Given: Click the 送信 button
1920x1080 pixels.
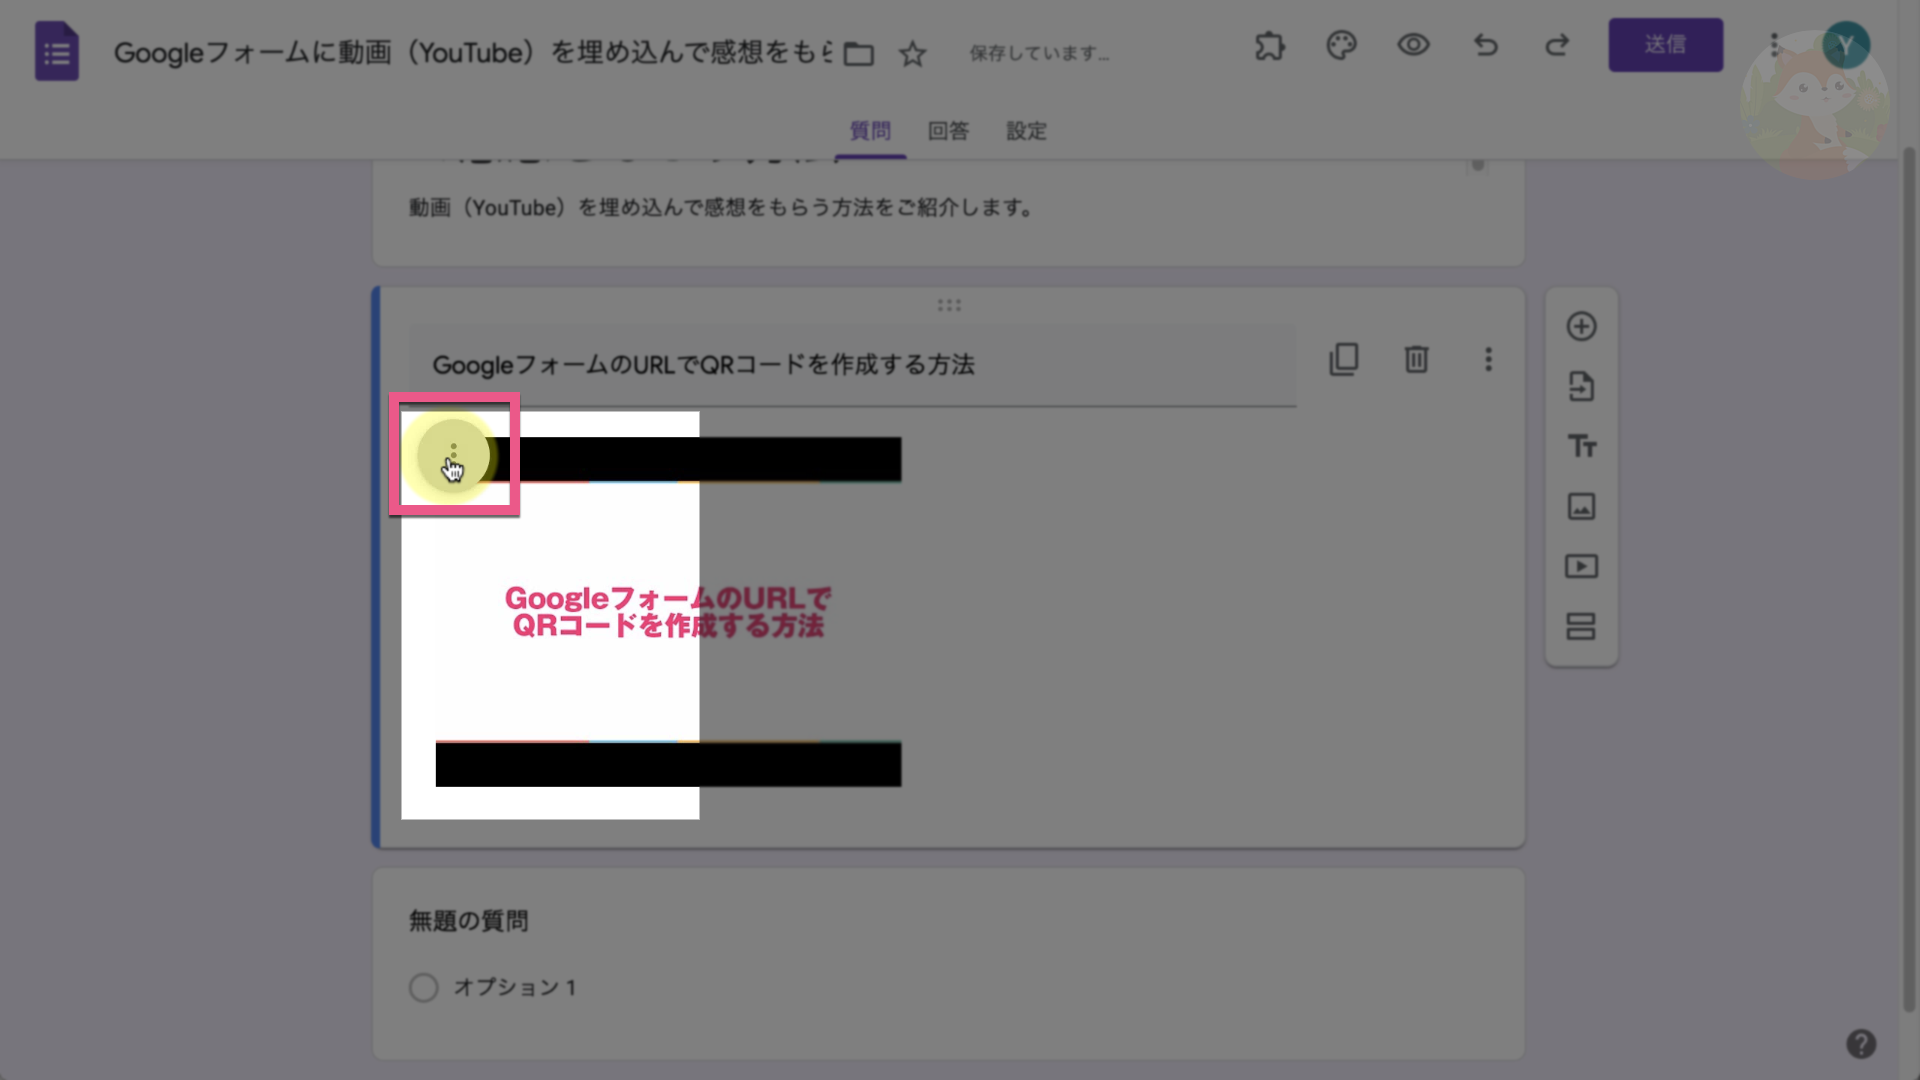Looking at the screenshot, I should (x=1665, y=45).
